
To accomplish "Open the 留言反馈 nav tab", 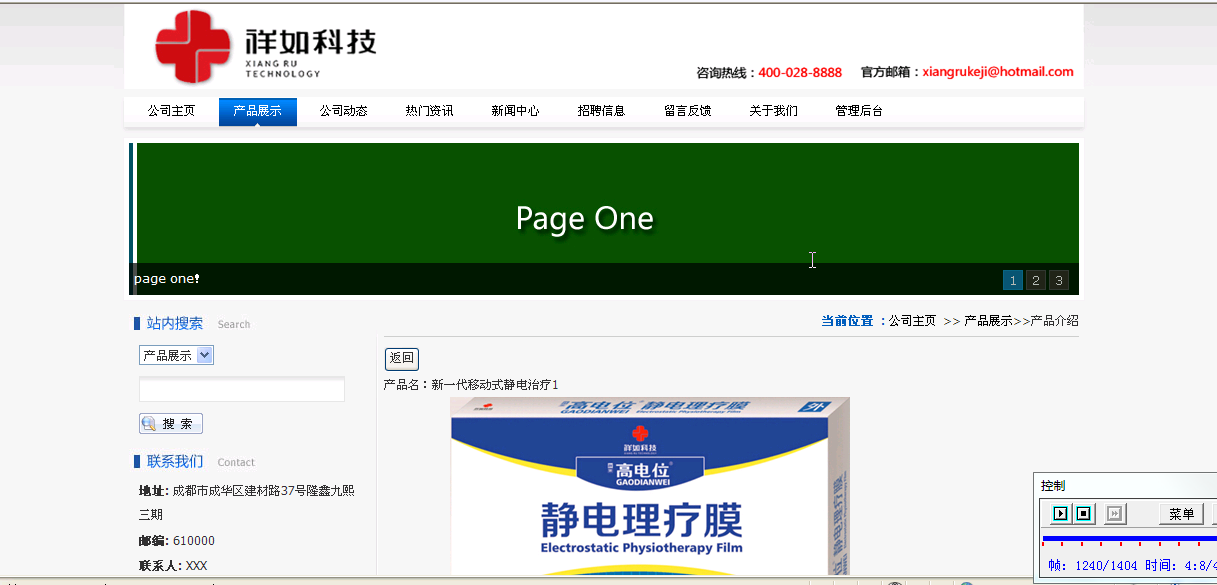I will (x=687, y=111).
